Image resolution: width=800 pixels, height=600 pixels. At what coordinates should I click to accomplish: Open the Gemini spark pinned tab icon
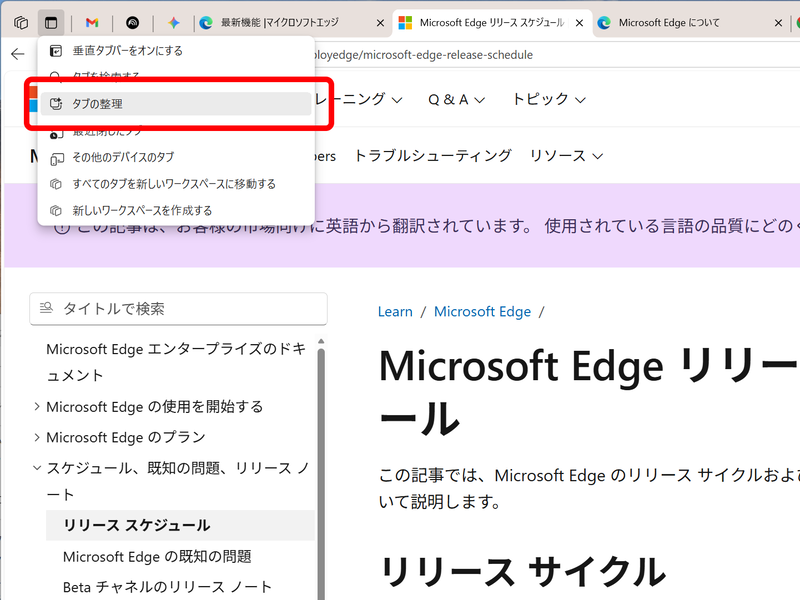[x=175, y=22]
